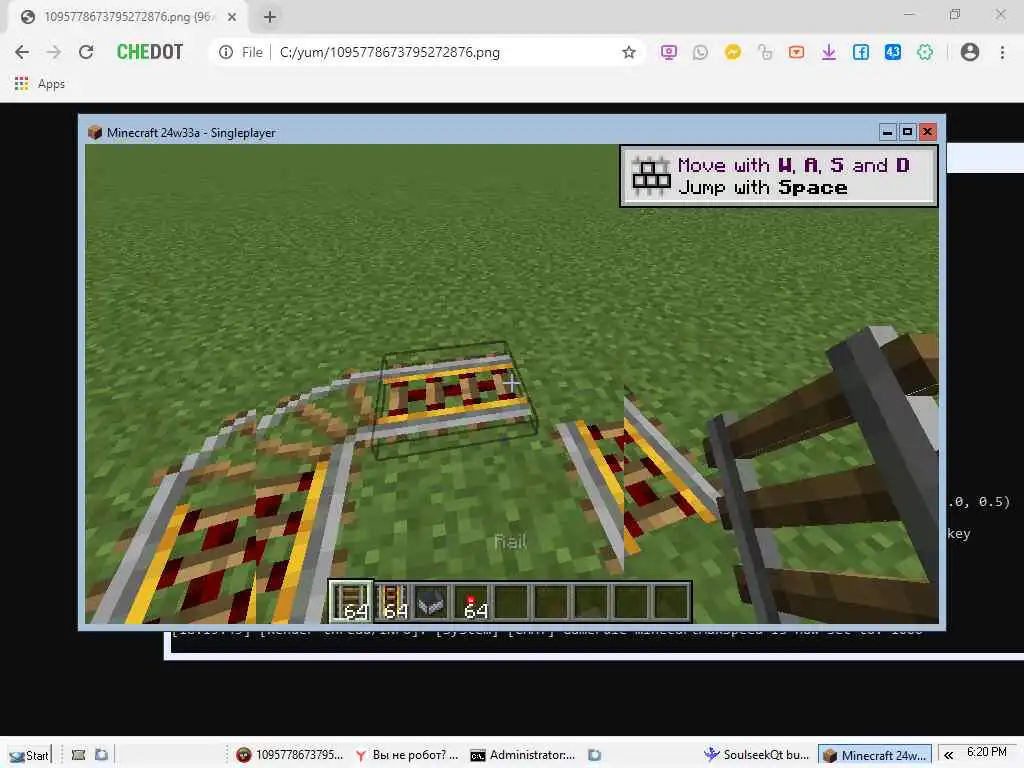Close the 1095778673795272876.png tab
This screenshot has height=768, width=1024.
(x=232, y=17)
